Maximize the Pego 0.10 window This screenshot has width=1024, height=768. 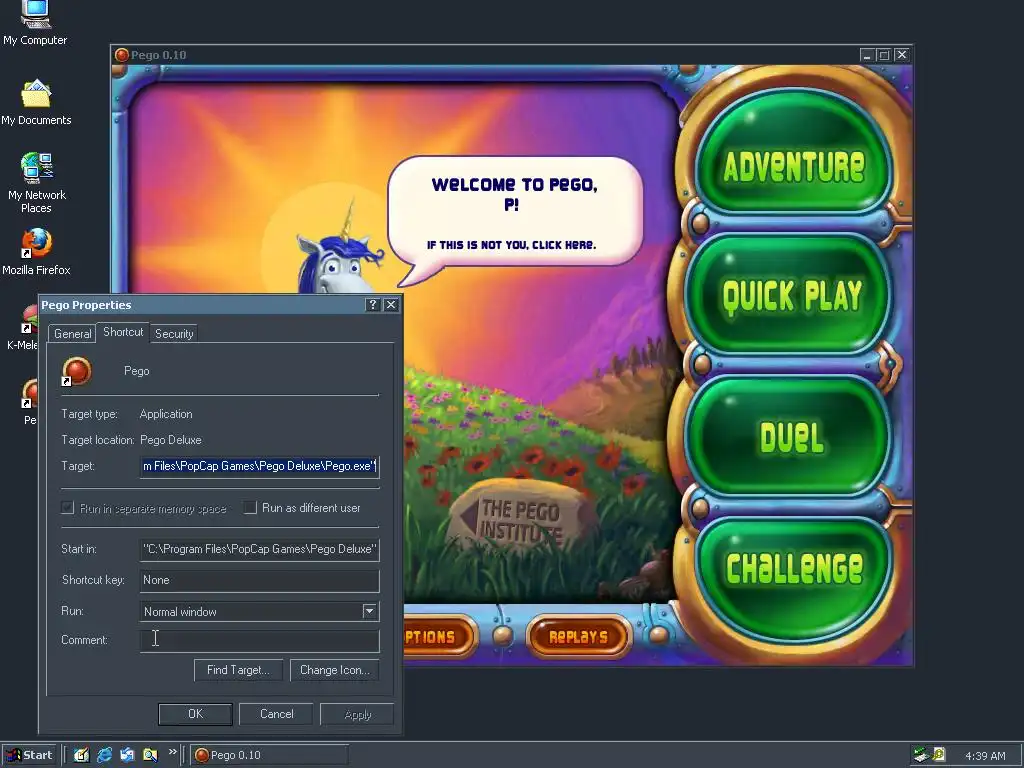click(x=884, y=55)
